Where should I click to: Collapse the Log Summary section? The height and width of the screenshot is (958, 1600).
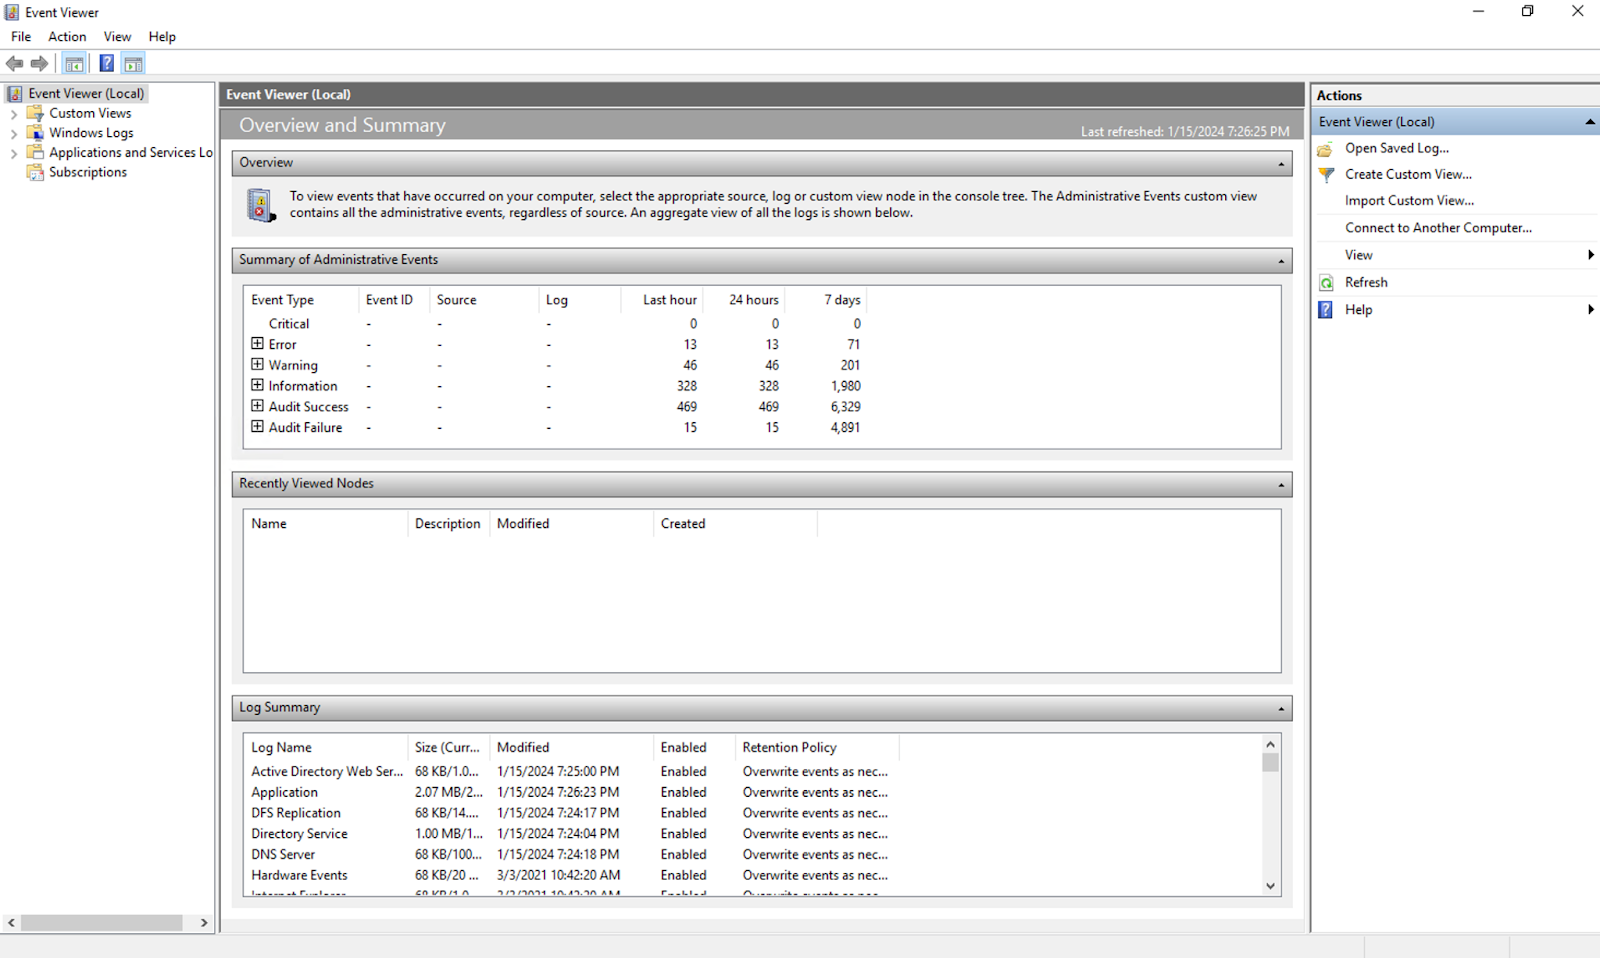click(x=1281, y=709)
